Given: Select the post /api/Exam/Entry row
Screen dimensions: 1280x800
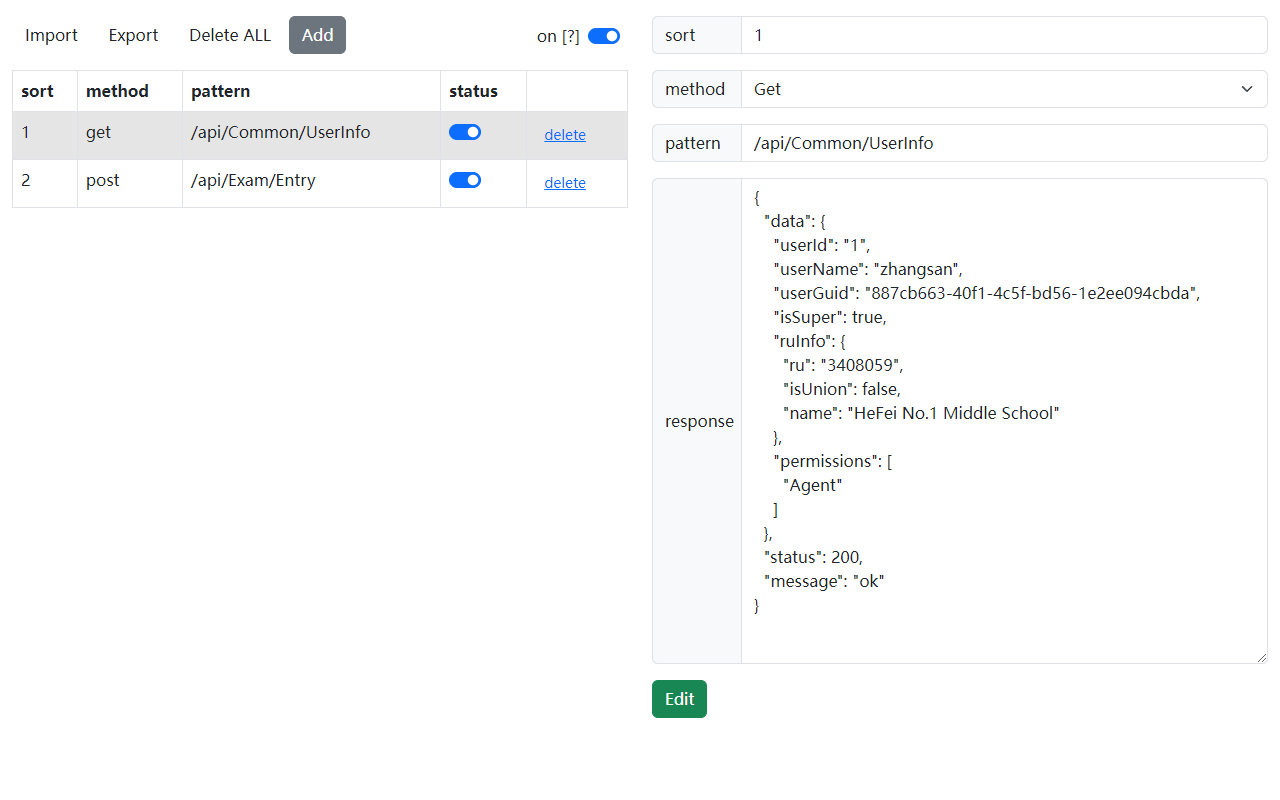Looking at the screenshot, I should (x=280, y=182).
